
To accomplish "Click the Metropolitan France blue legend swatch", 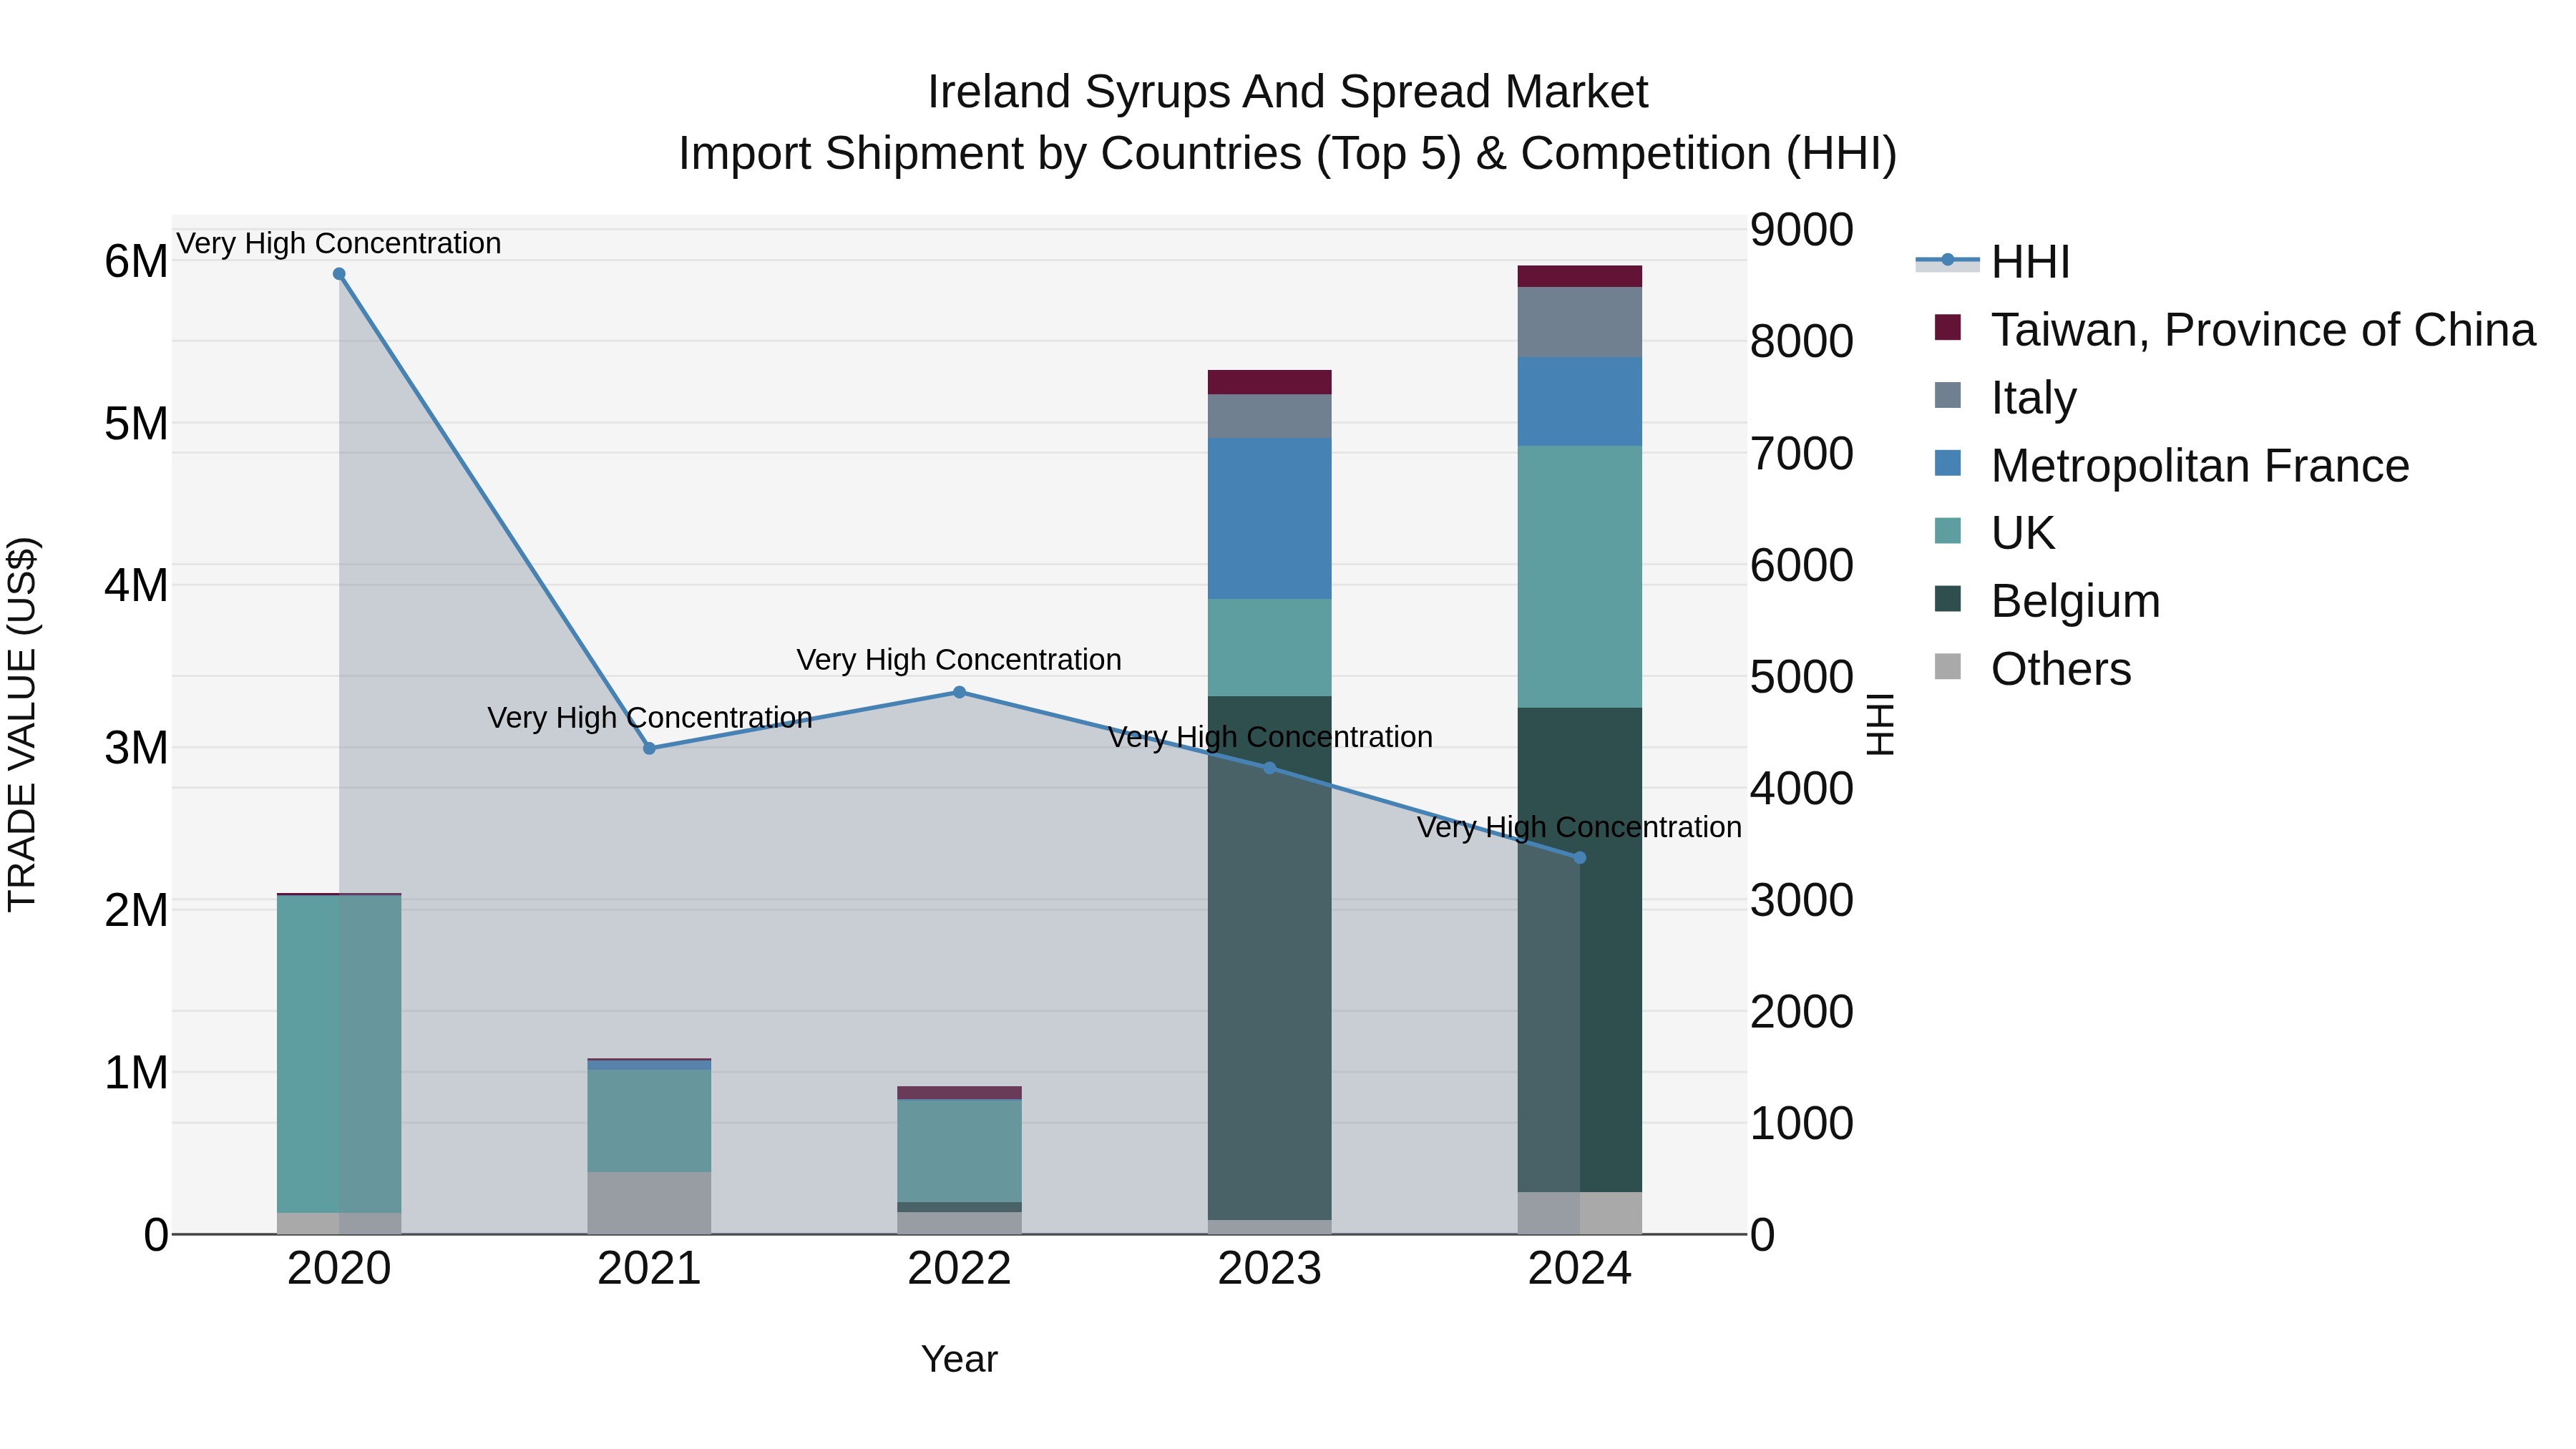I will pos(1948,463).
